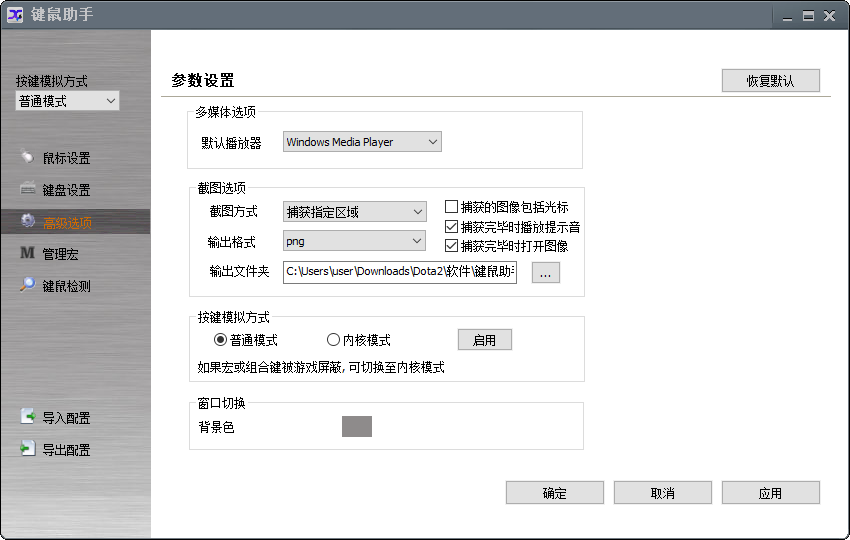Click the keyboard icon beside 键盘设置
The height and width of the screenshot is (540, 850).
(28, 188)
